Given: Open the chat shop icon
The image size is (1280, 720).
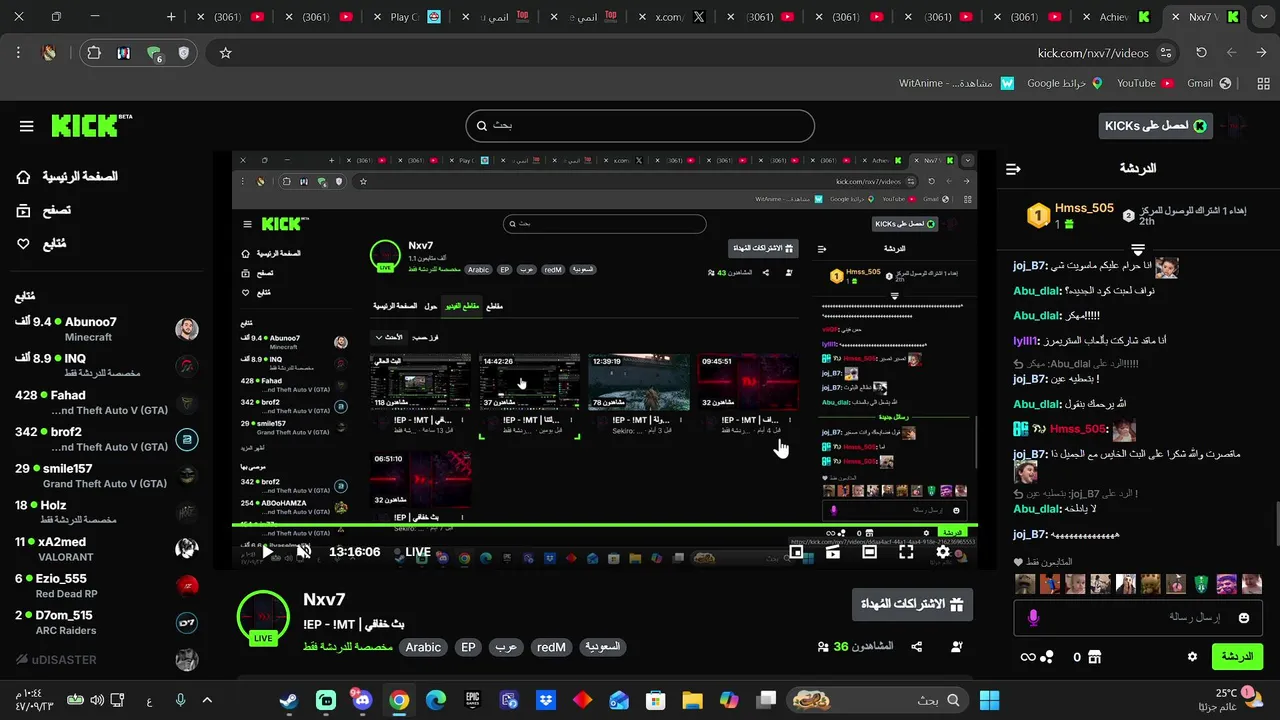Looking at the screenshot, I should click(1094, 657).
